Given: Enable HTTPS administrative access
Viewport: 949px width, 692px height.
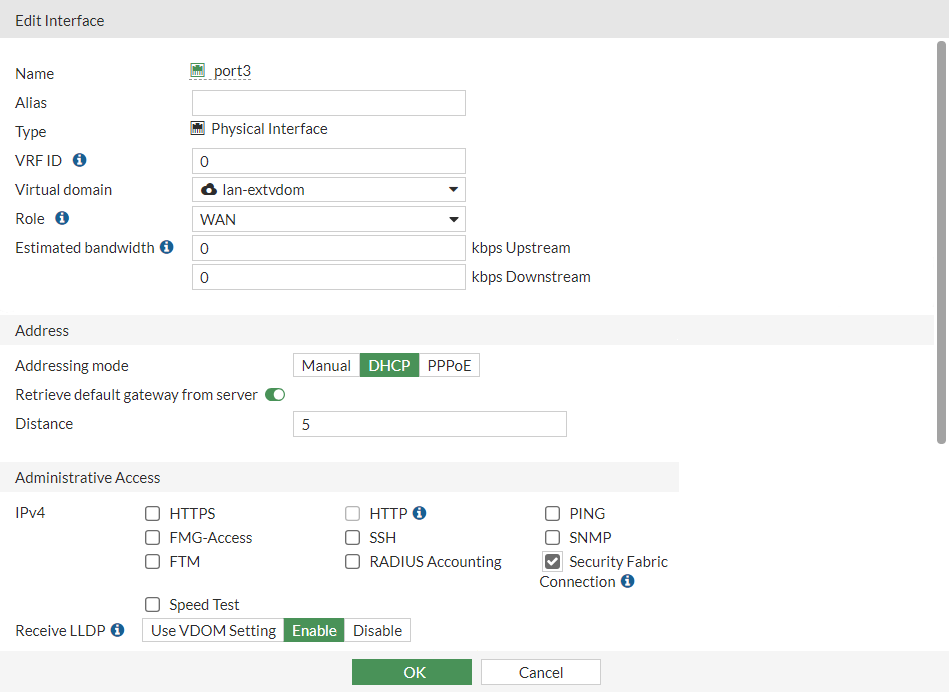Looking at the screenshot, I should point(152,513).
